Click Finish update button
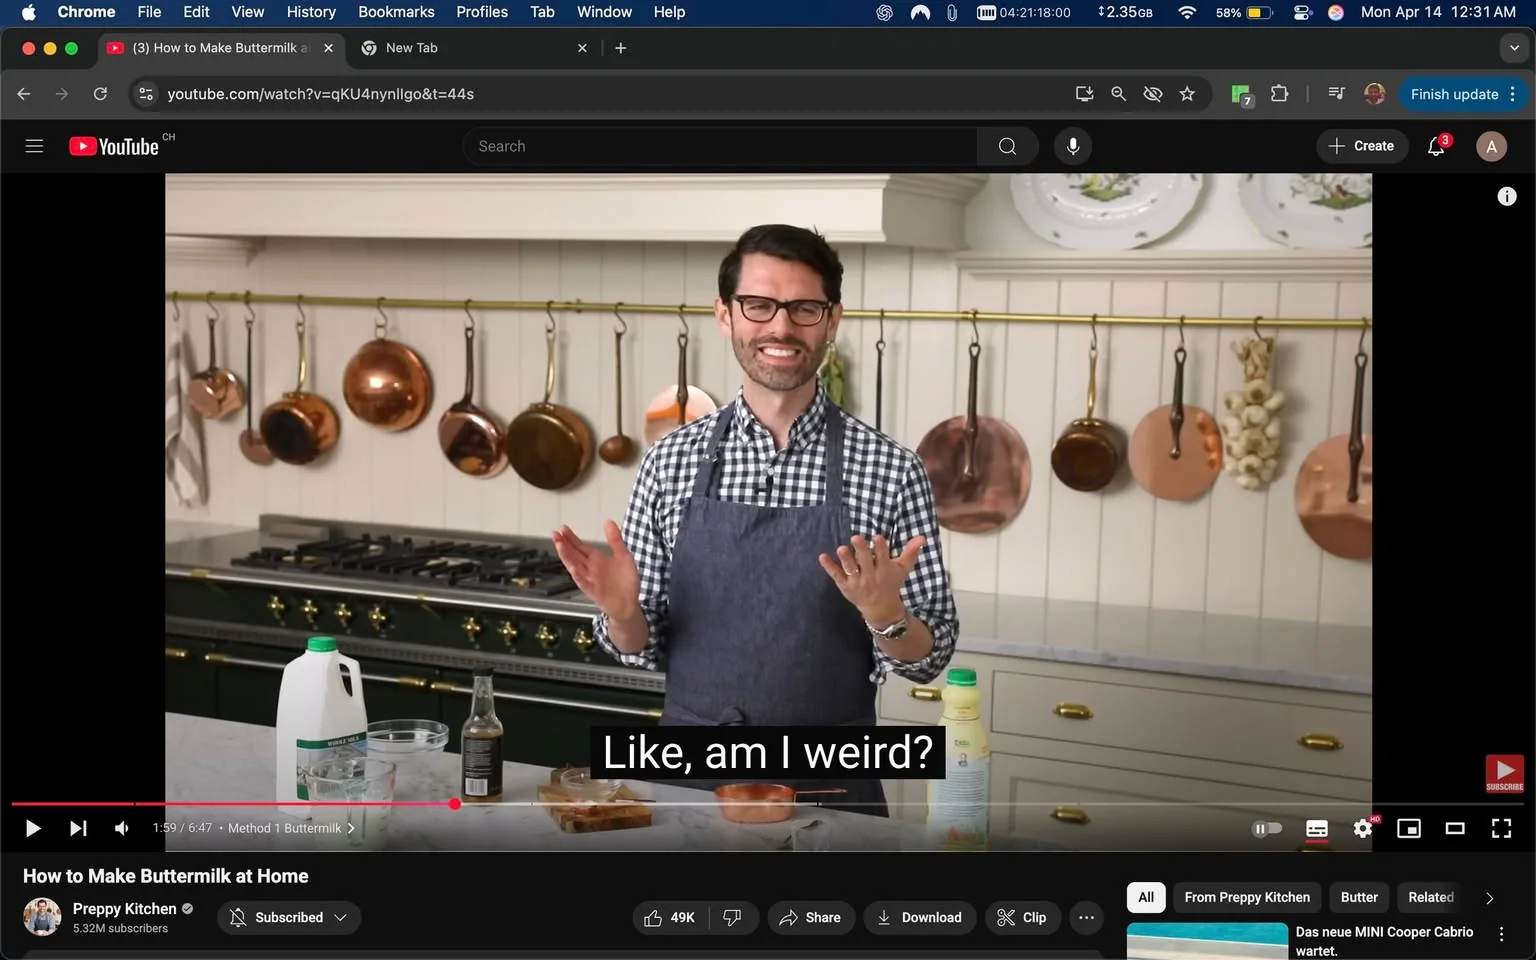 pos(1454,94)
